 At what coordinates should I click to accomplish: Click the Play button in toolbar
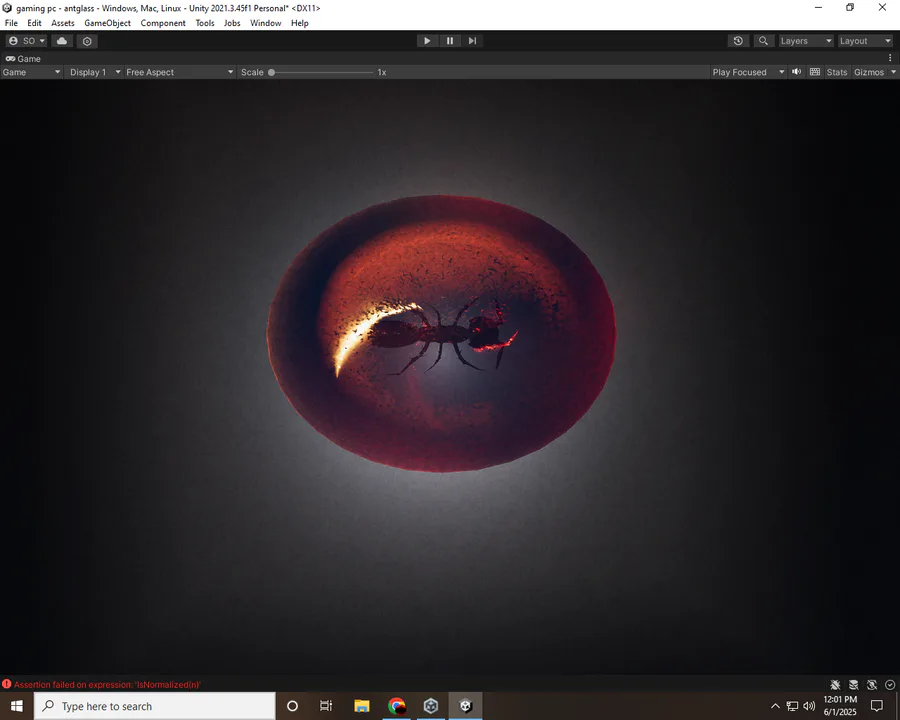click(427, 41)
